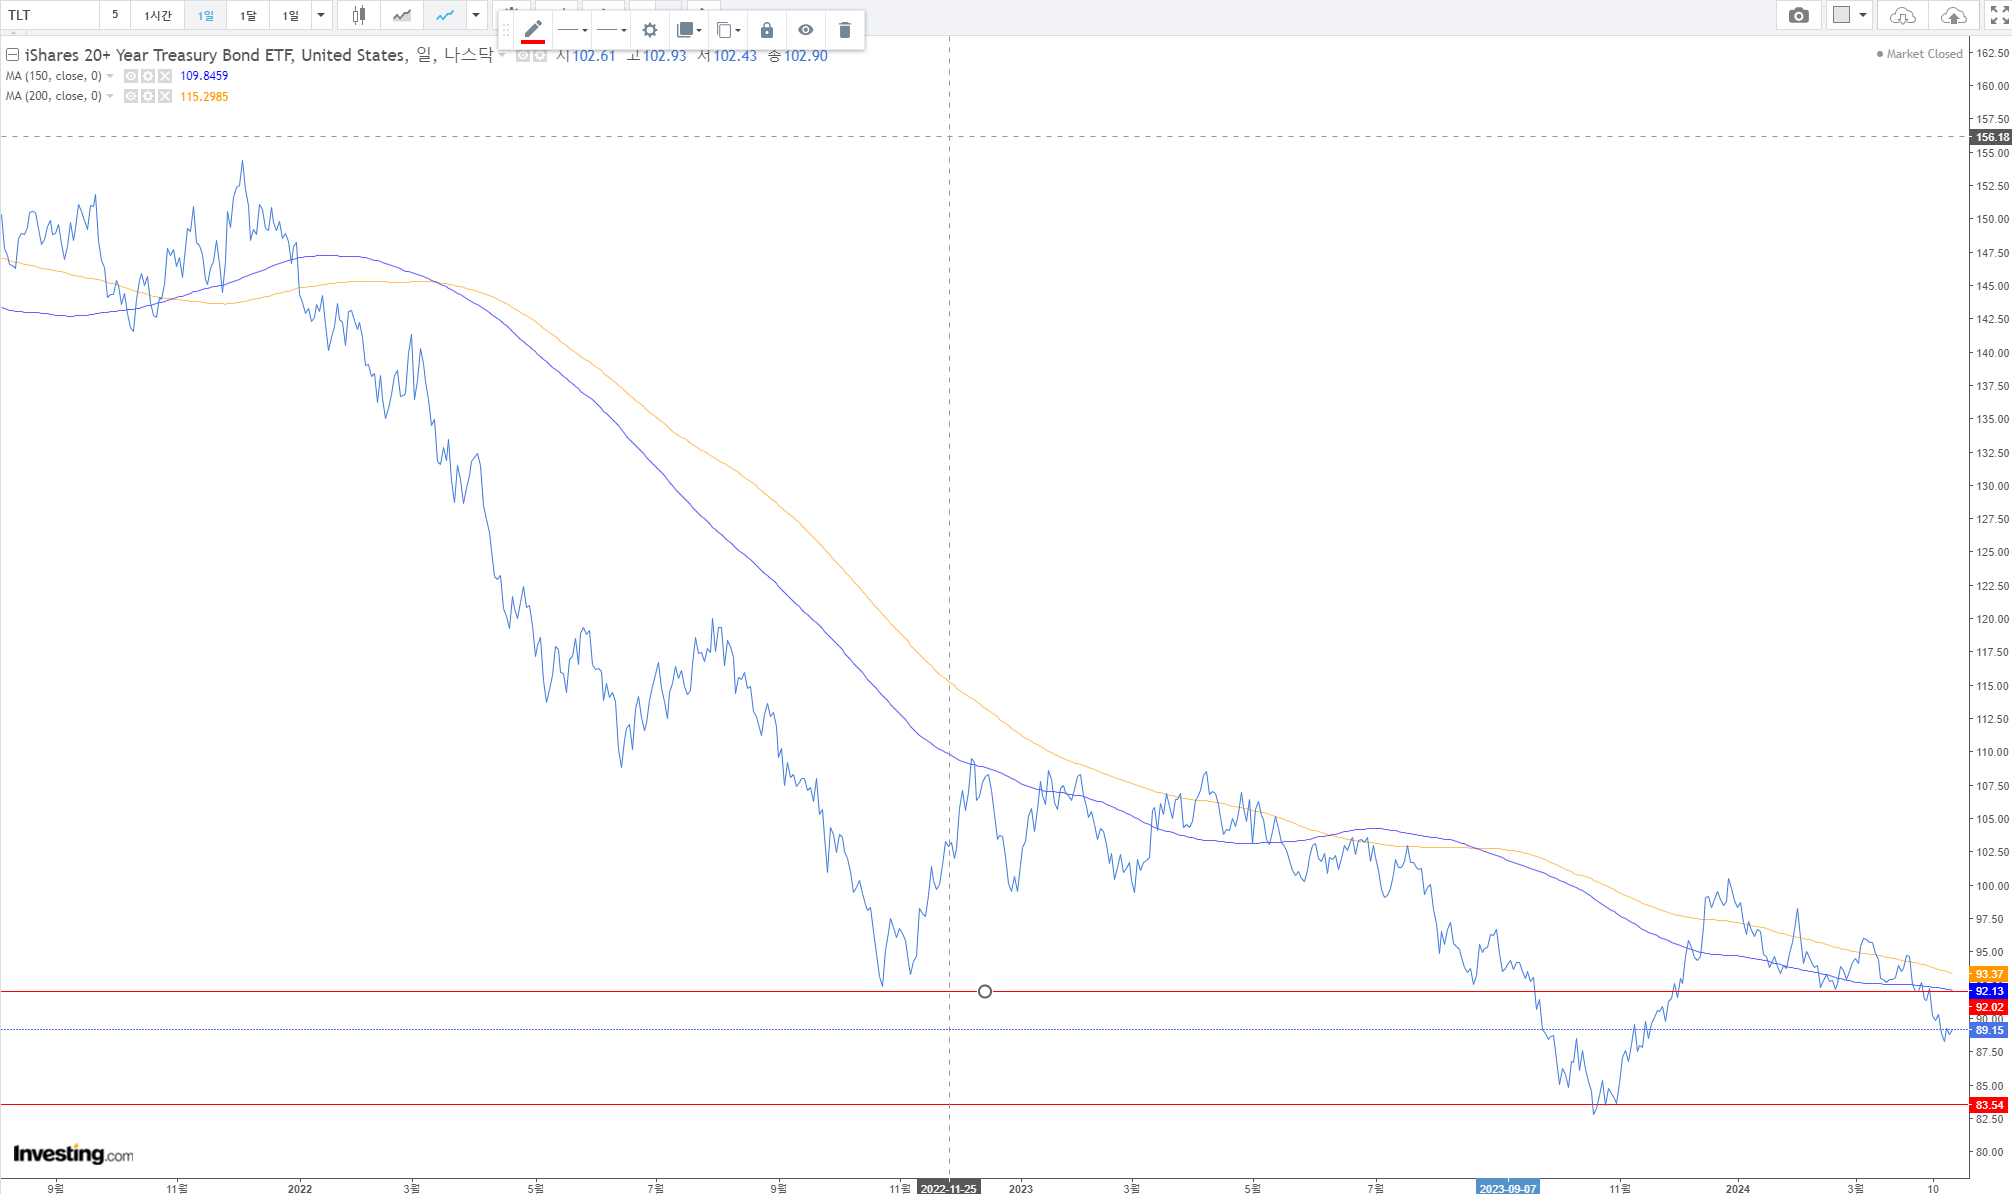The height and width of the screenshot is (1194, 2012).
Task: Collapse the iShares legend minus box
Action: (13, 55)
